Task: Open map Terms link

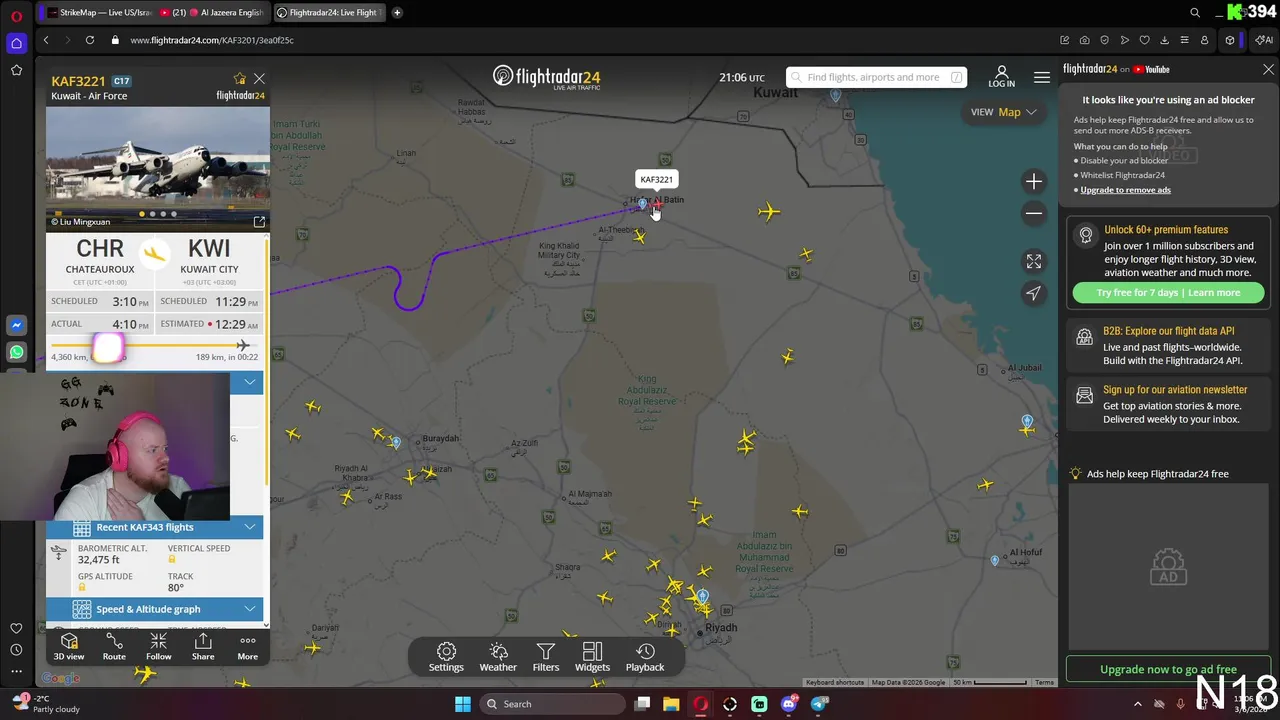Action: [1044, 682]
